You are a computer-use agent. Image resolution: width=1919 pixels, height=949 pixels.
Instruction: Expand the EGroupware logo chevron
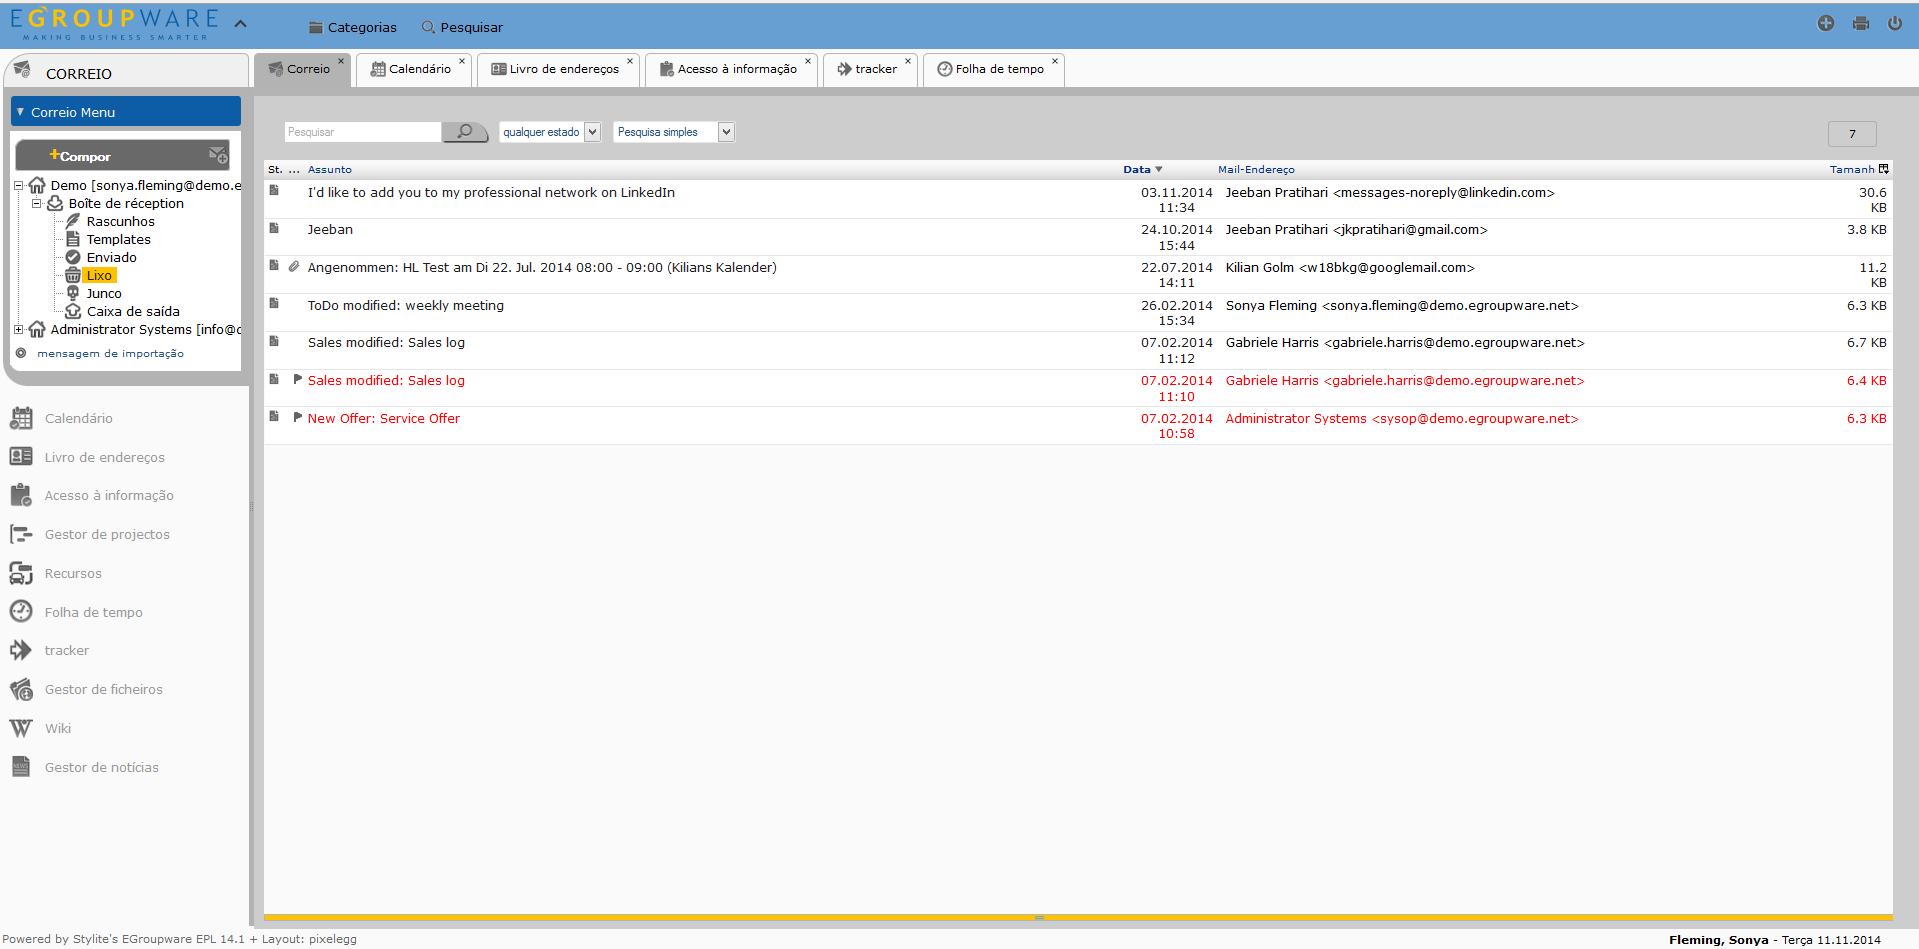[x=241, y=23]
